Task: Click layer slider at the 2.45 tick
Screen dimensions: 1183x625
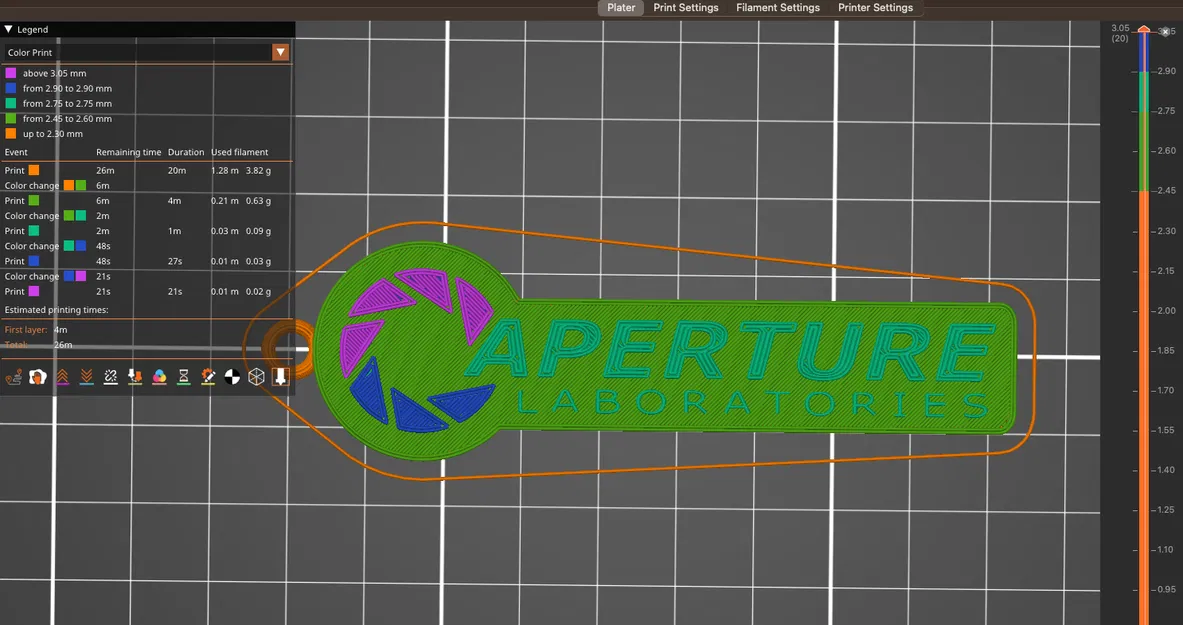Action: tap(1144, 191)
